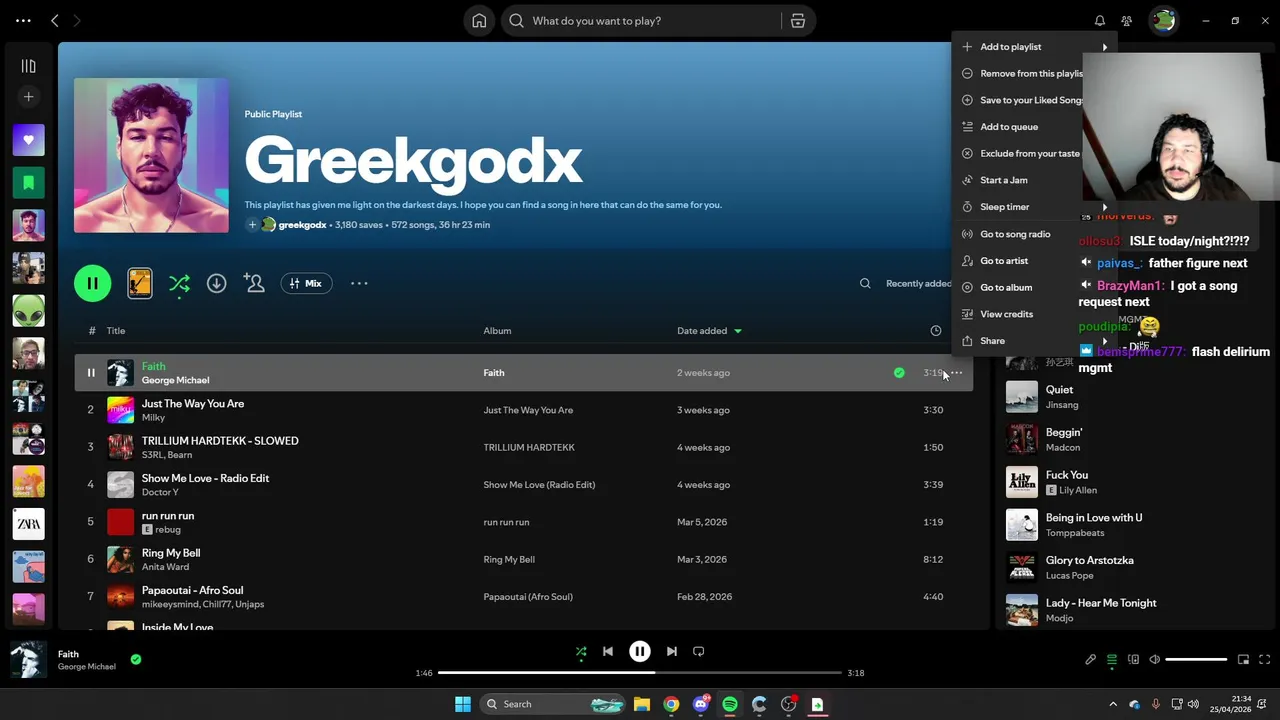Toggle the Queue view icon
The image size is (1280, 720).
(x=1112, y=660)
